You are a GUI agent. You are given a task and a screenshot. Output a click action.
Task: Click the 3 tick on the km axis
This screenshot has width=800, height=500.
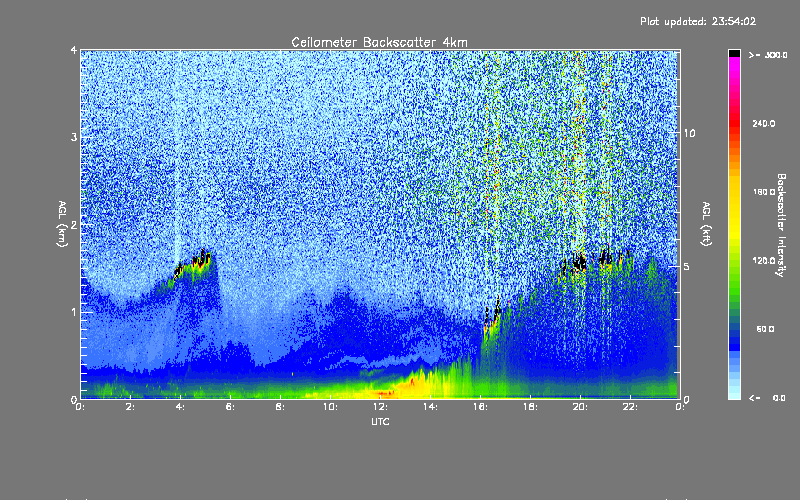pos(74,137)
